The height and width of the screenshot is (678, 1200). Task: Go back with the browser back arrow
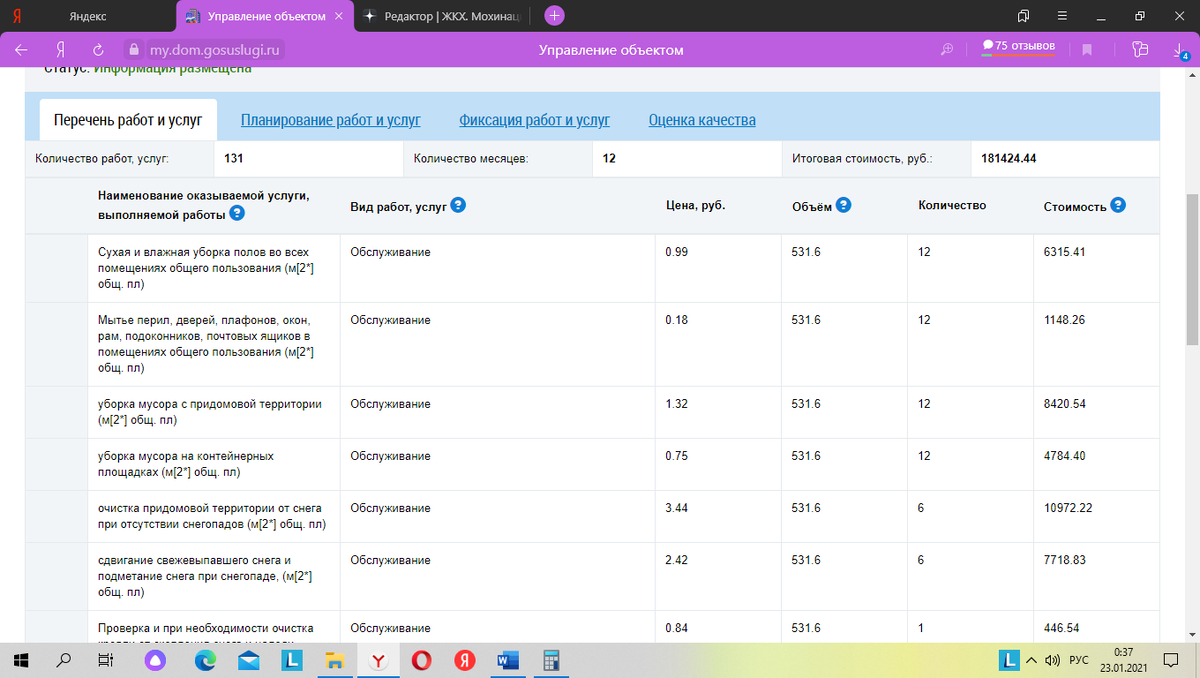coord(21,49)
